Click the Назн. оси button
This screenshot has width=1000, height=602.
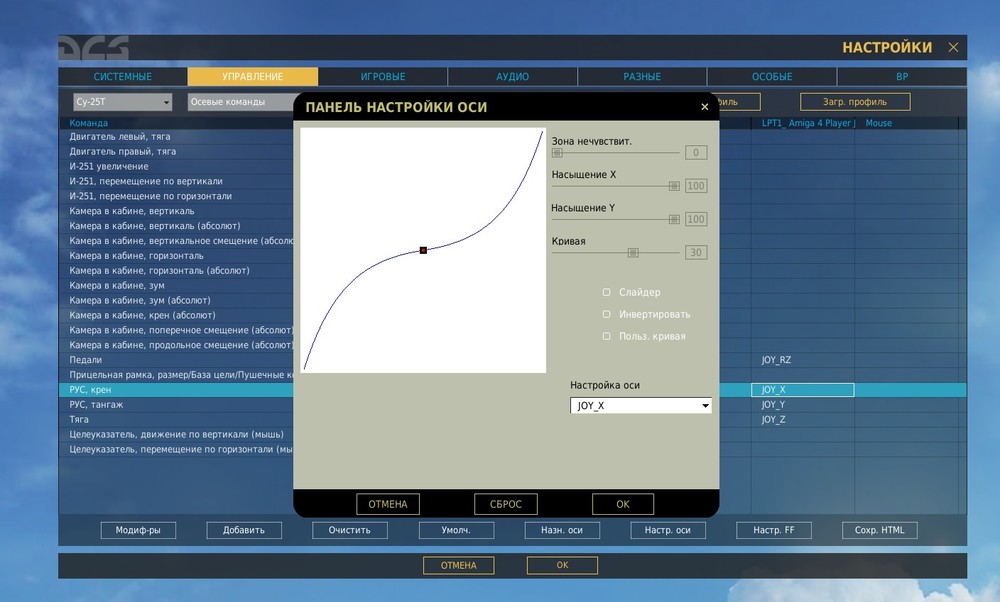562,530
